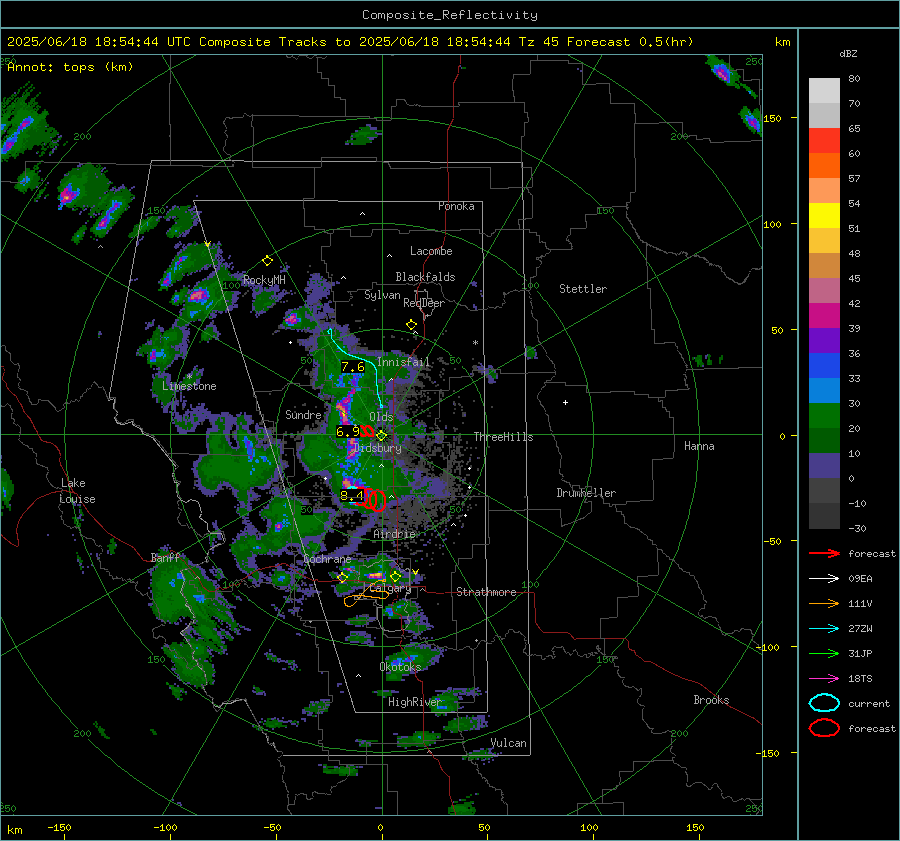Screen dimensions: 900x841
Task: Click the Hanna city label
Action: pyautogui.click(x=699, y=446)
